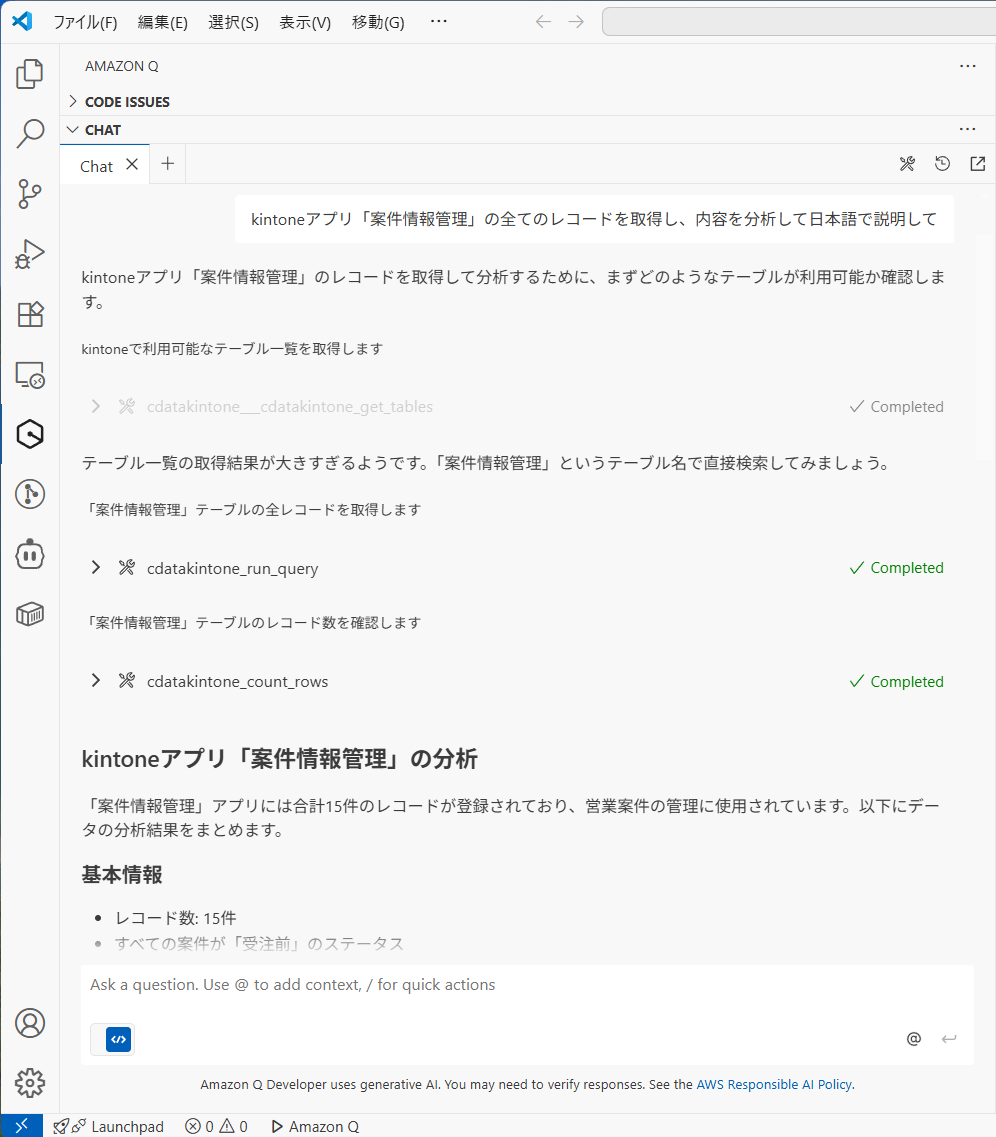Open the robot-face chat icon view
This screenshot has height=1137, width=996.
click(x=30, y=555)
